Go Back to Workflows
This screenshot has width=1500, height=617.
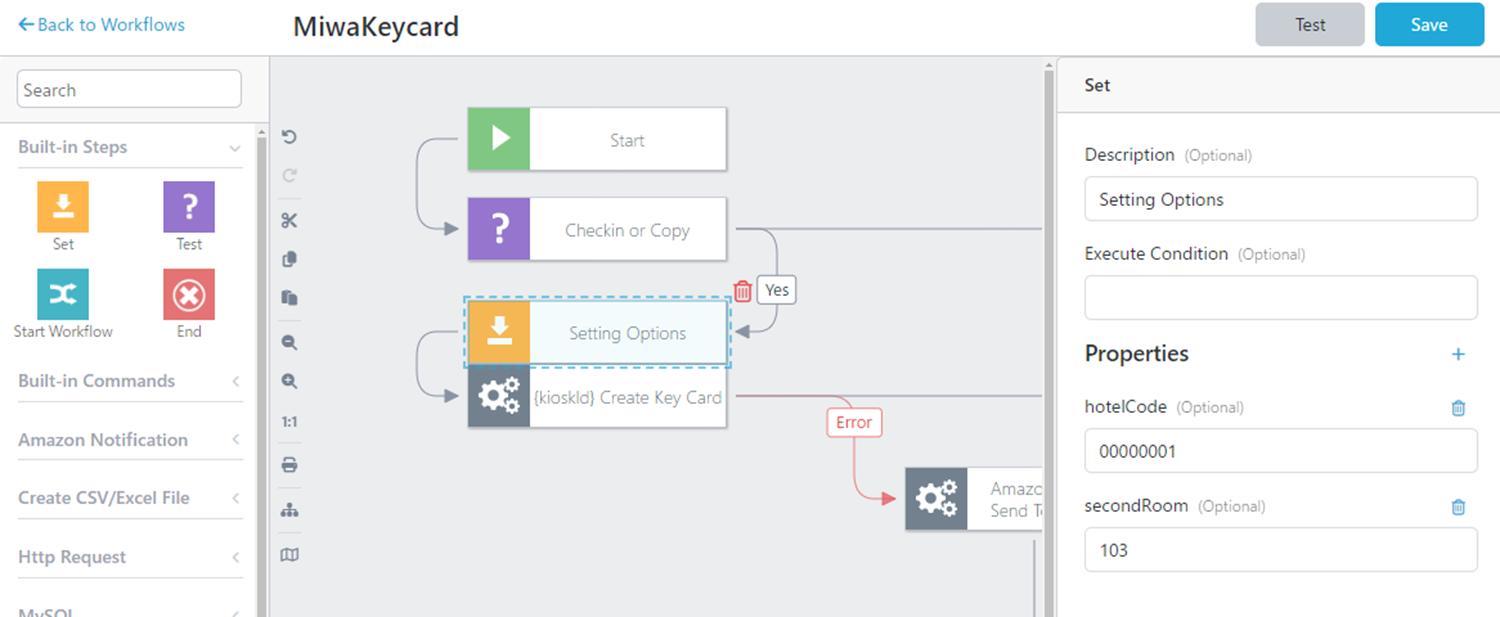tap(101, 25)
